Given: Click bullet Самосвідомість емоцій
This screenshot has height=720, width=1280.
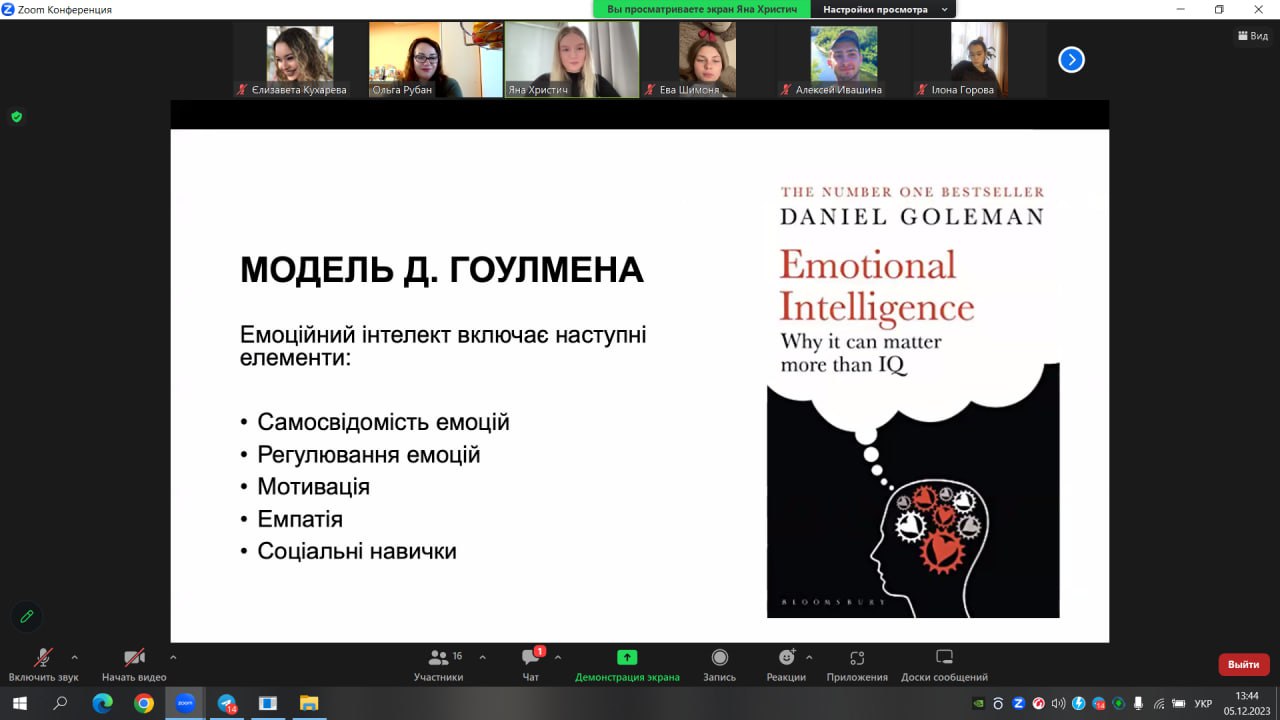Looking at the screenshot, I should click(x=383, y=422).
